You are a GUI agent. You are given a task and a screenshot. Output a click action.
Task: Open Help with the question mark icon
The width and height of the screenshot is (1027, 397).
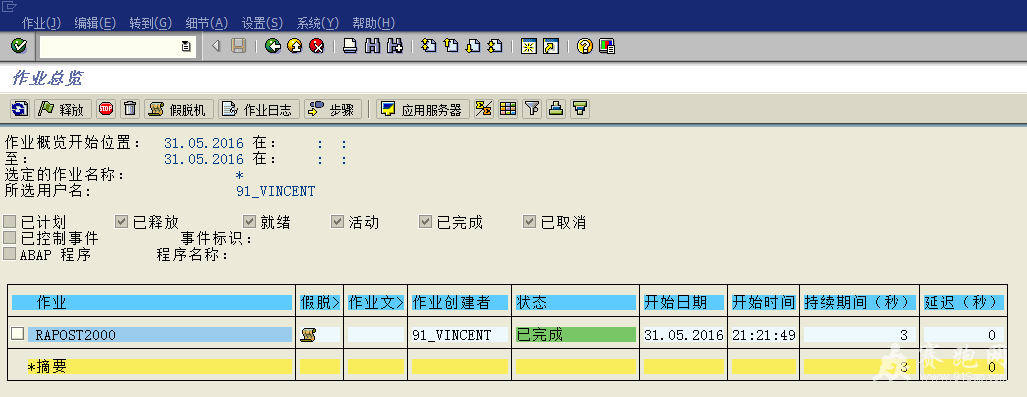[x=584, y=47]
